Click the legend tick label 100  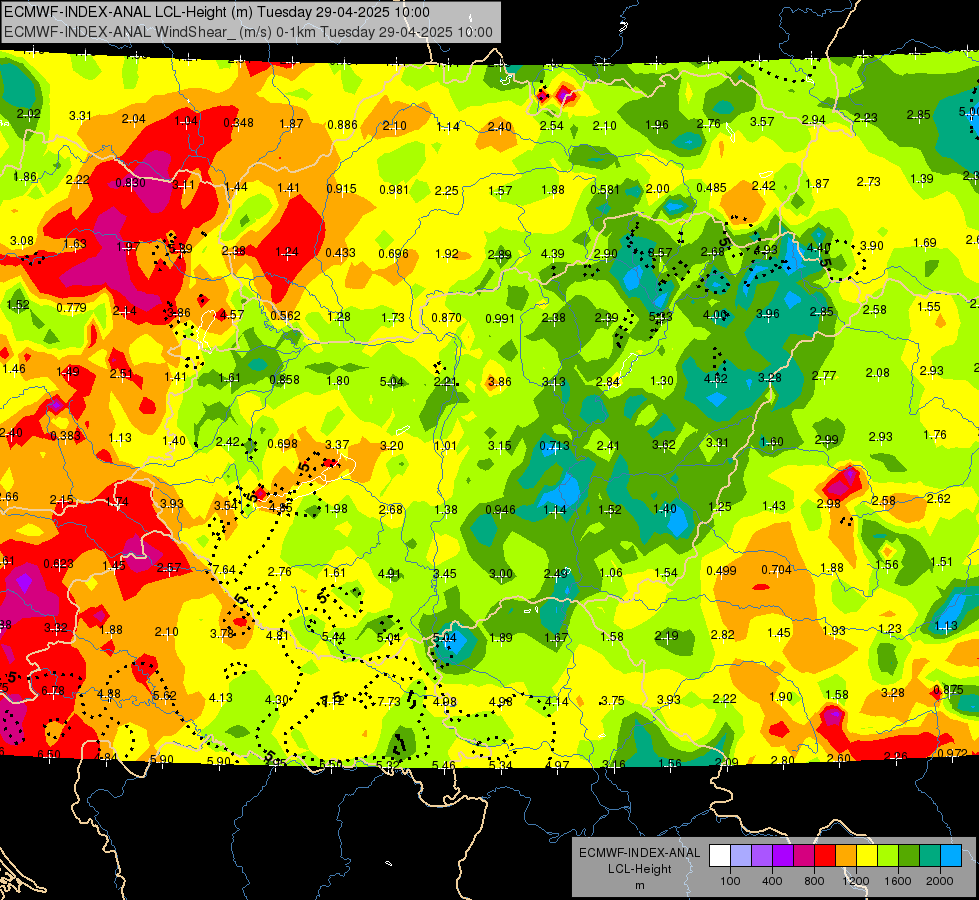(x=730, y=881)
